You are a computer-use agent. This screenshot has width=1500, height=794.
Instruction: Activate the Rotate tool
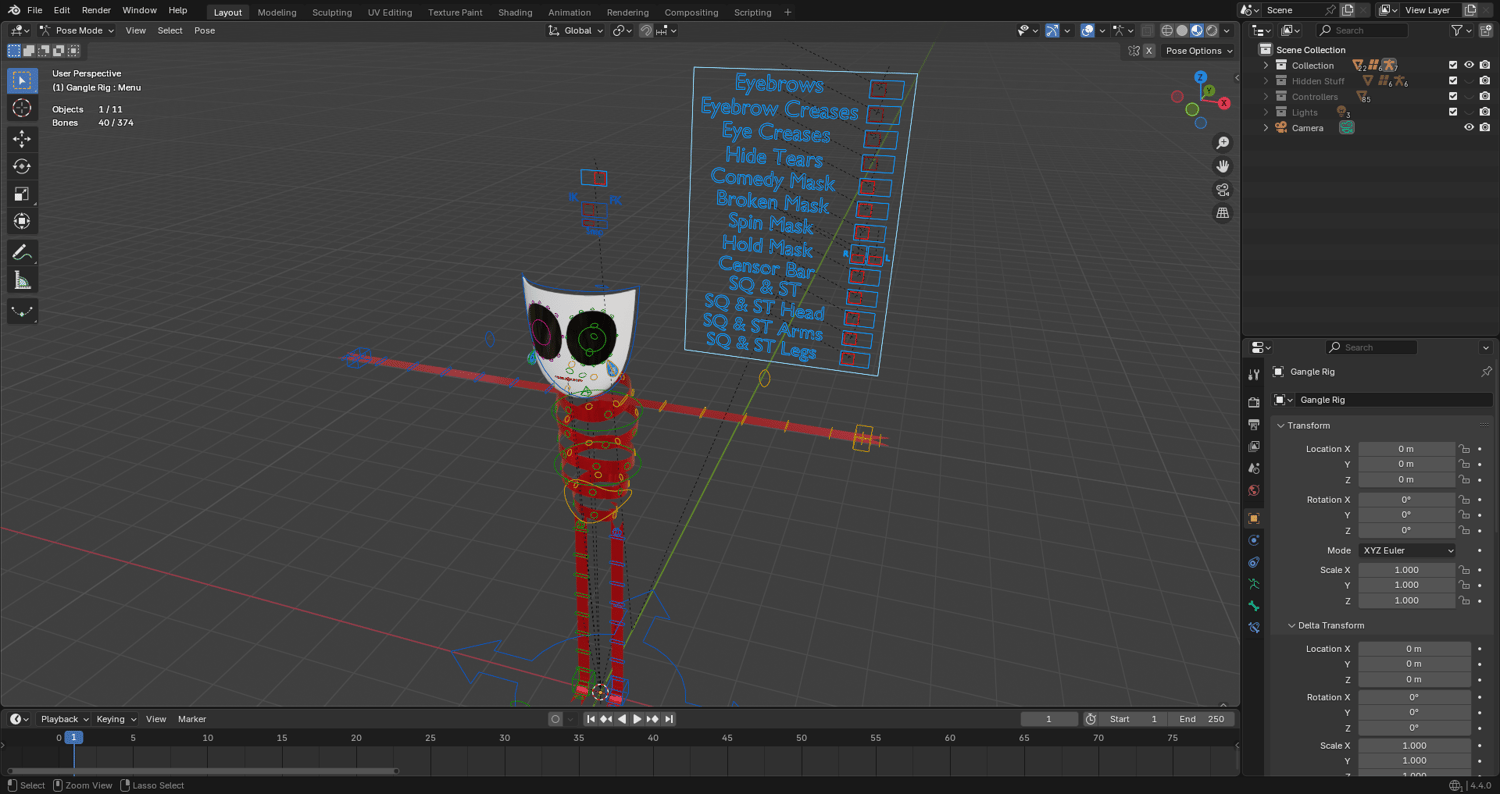tap(22, 166)
